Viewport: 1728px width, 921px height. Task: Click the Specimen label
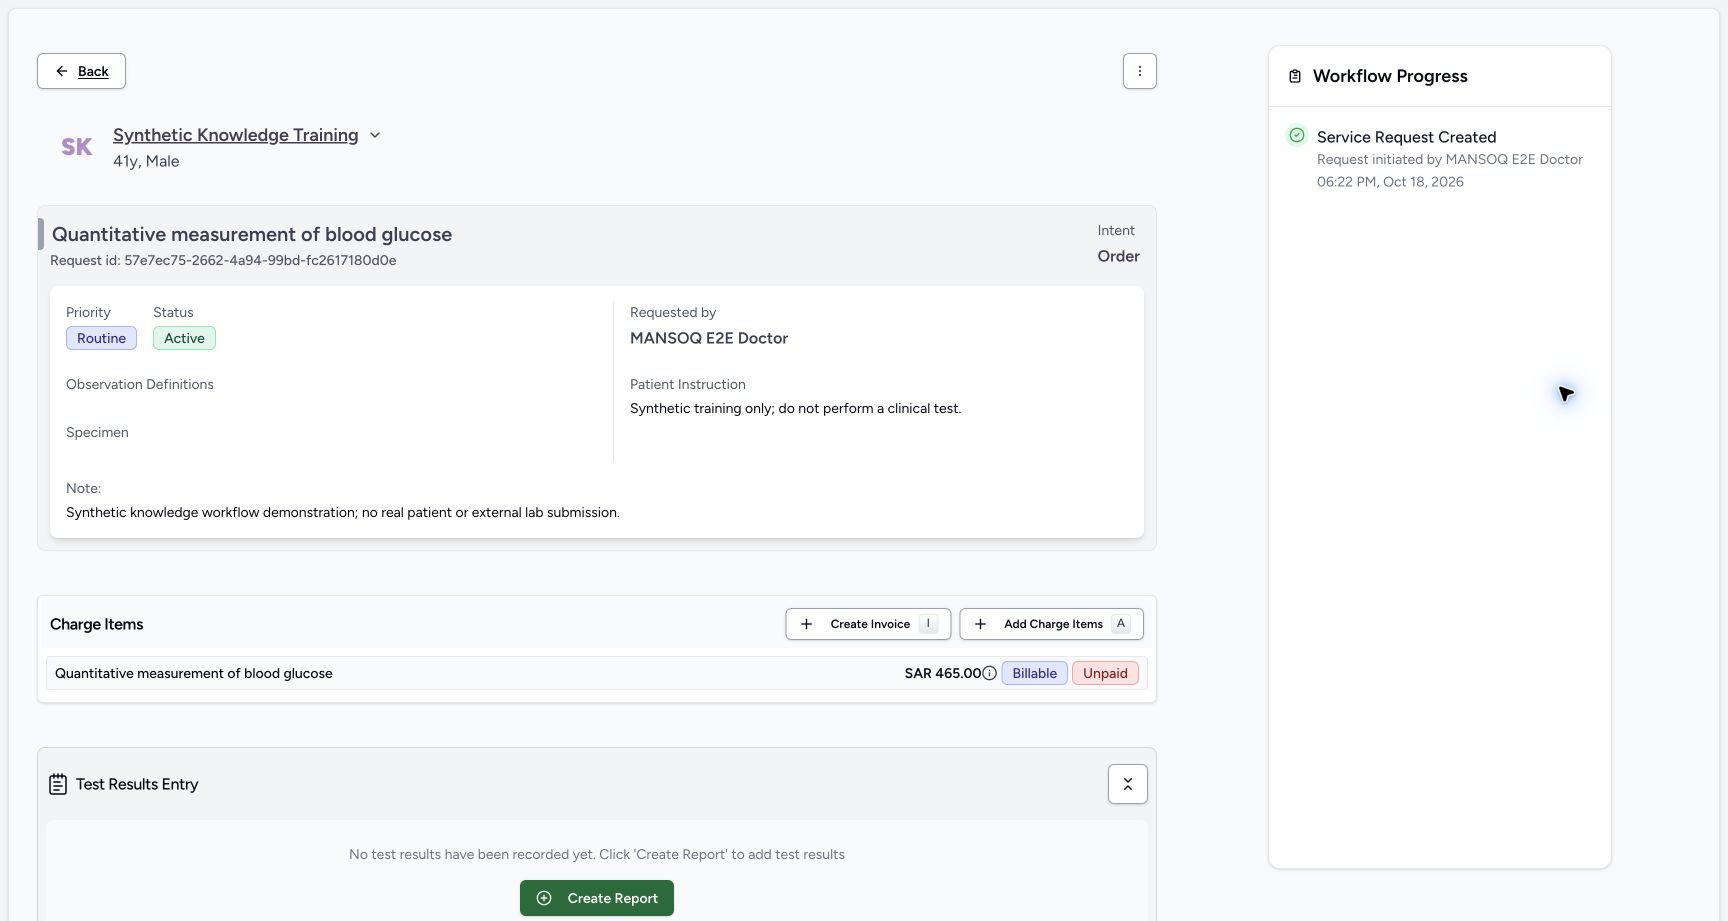pos(97,432)
